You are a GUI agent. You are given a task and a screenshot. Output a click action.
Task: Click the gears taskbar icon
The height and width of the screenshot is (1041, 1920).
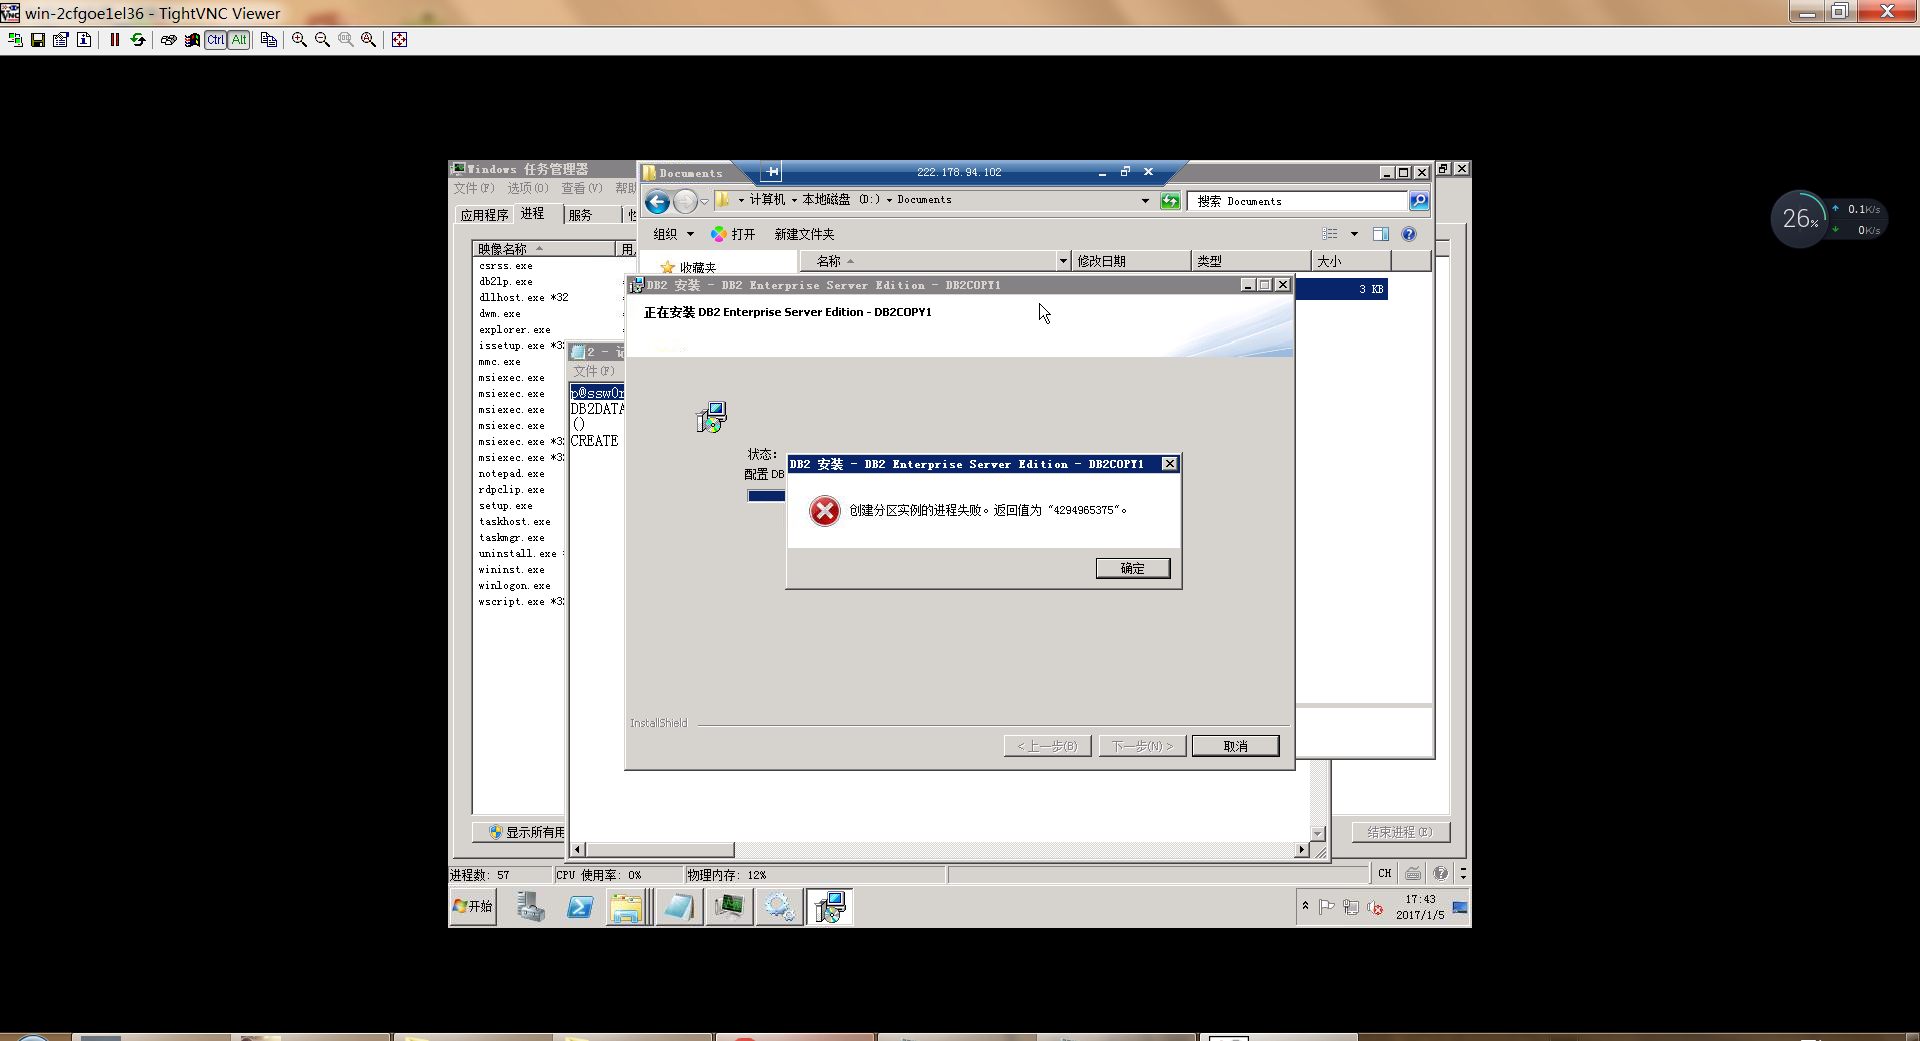779,907
